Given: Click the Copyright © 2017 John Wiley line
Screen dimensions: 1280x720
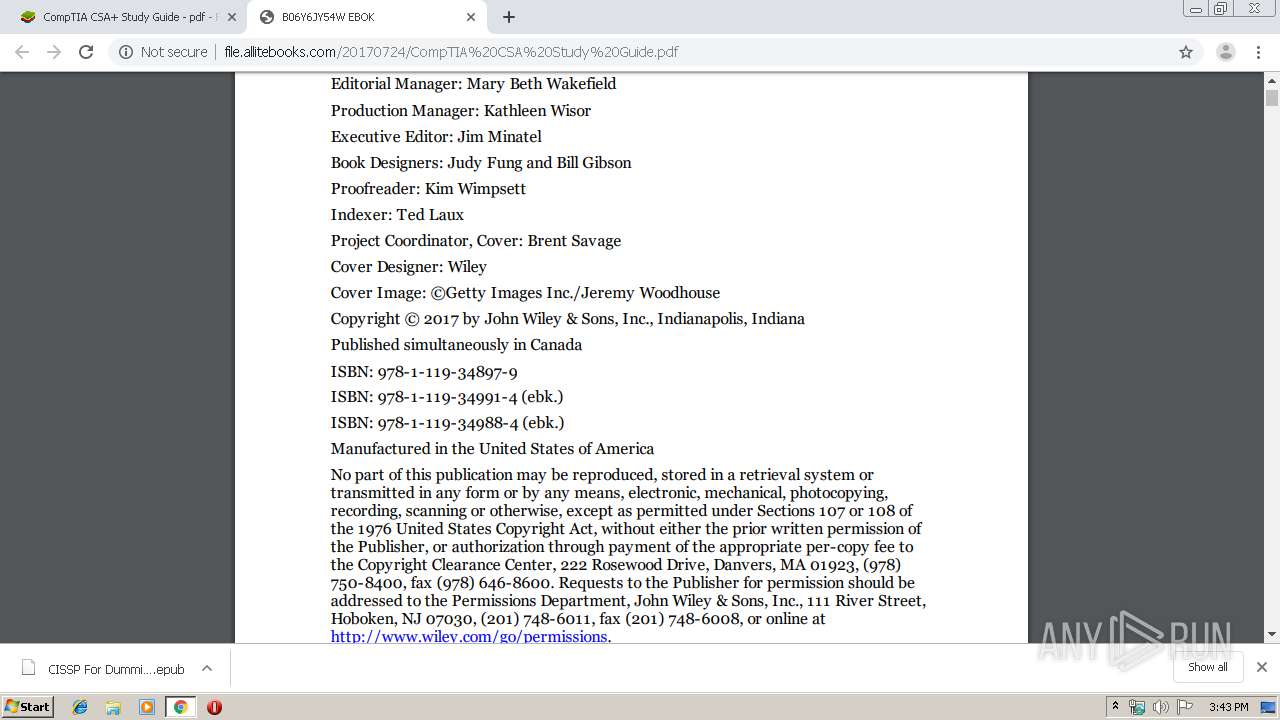Looking at the screenshot, I should 568,319.
